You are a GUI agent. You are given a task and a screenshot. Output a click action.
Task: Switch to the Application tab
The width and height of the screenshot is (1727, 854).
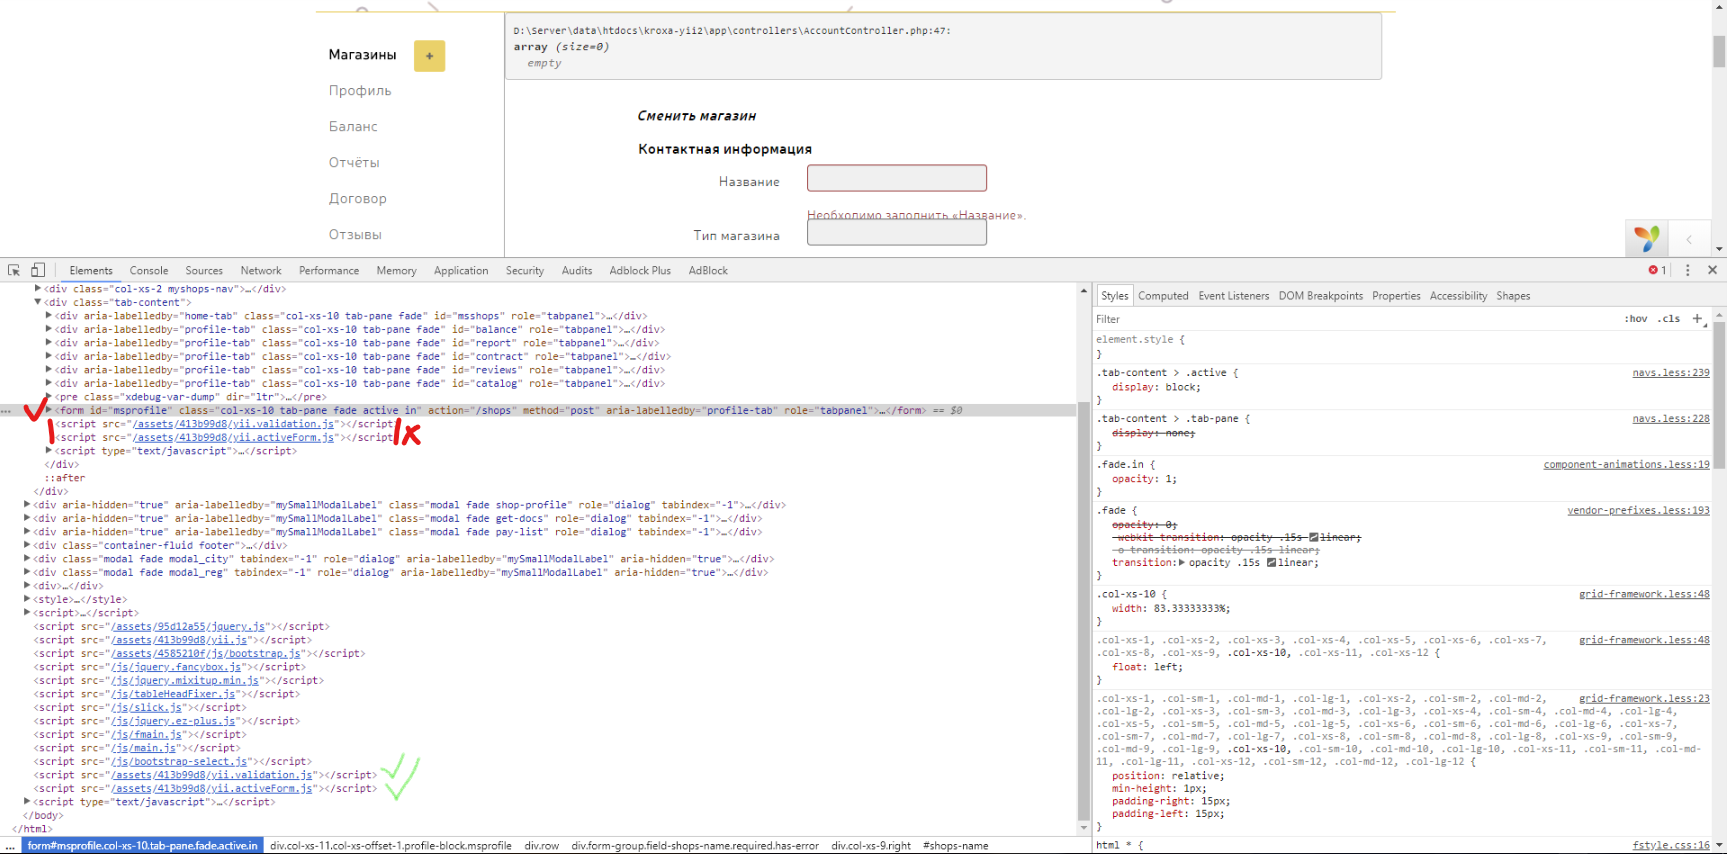pos(461,271)
